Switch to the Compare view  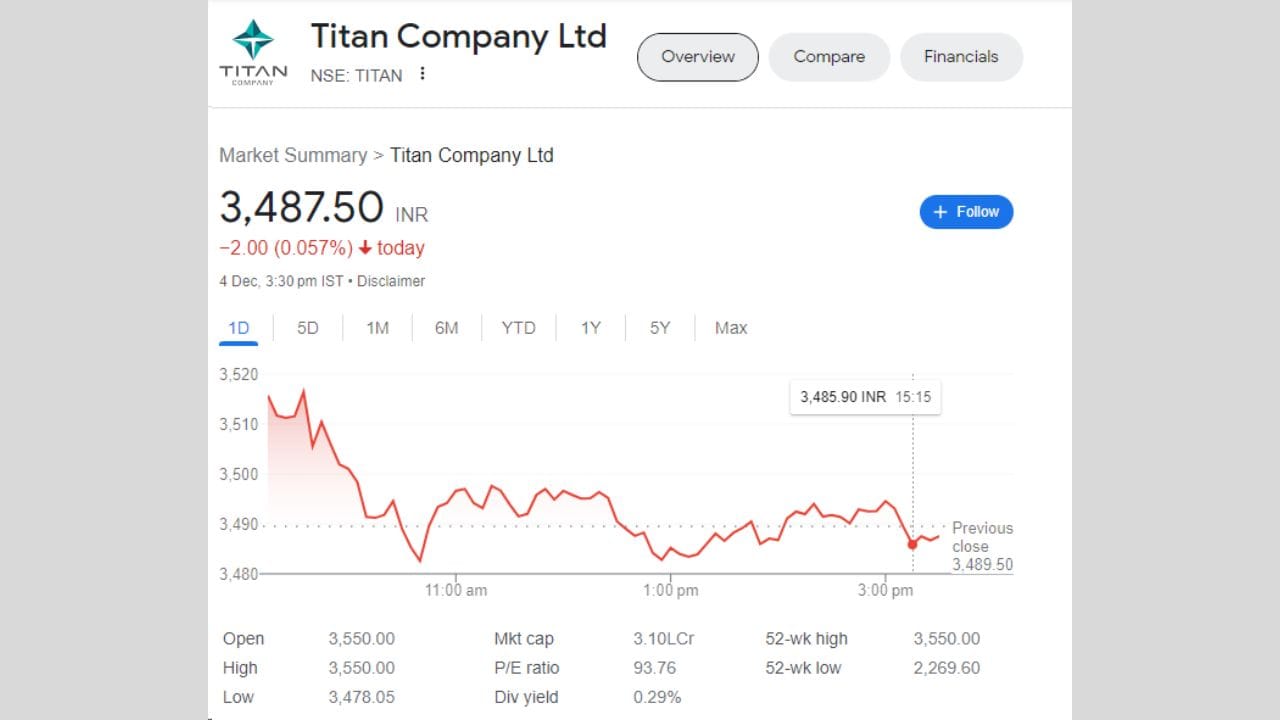pyautogui.click(x=828, y=57)
